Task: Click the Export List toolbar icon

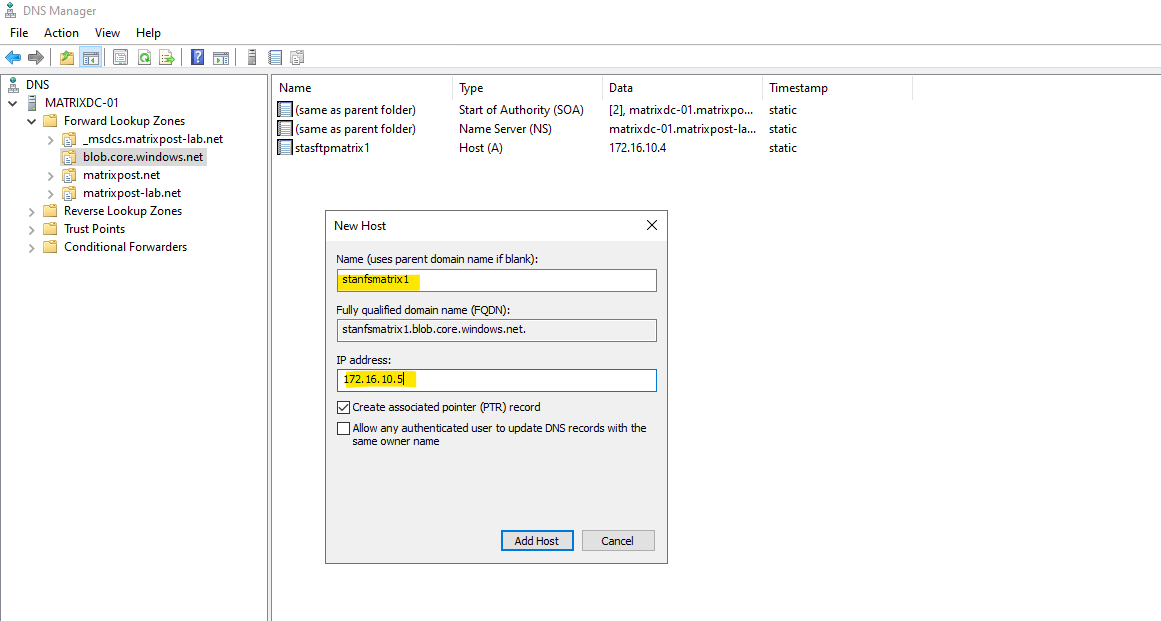Action: pos(167,58)
